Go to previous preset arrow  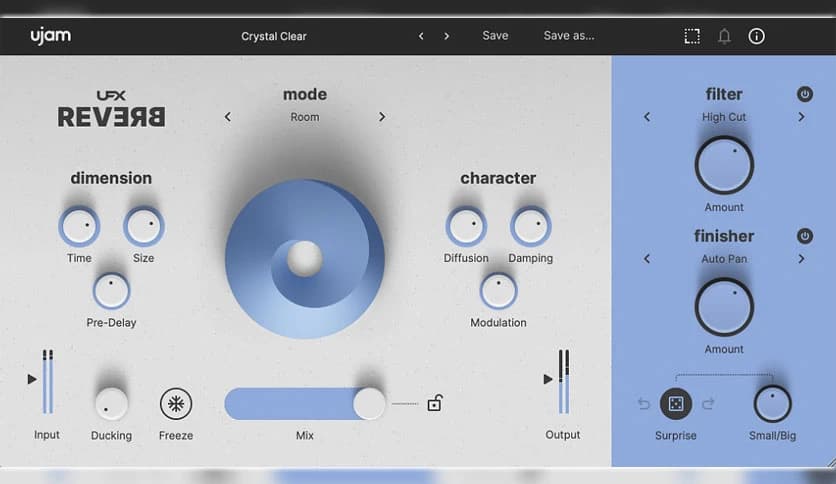click(421, 36)
